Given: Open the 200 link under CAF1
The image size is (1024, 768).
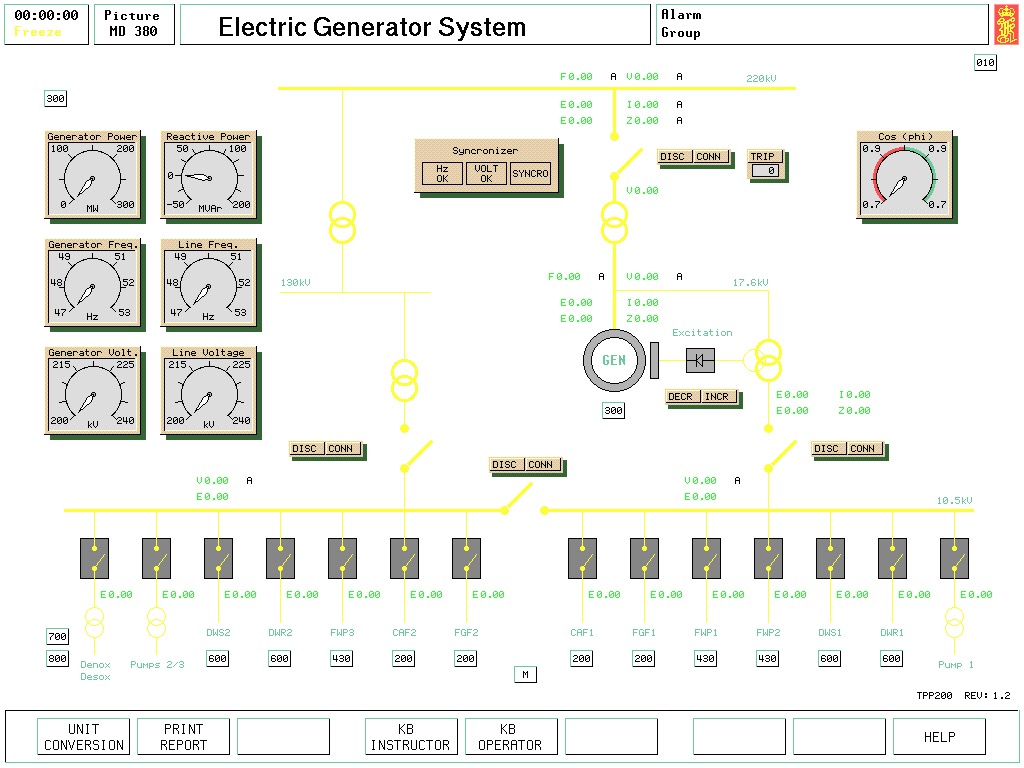Looking at the screenshot, I should [581, 658].
